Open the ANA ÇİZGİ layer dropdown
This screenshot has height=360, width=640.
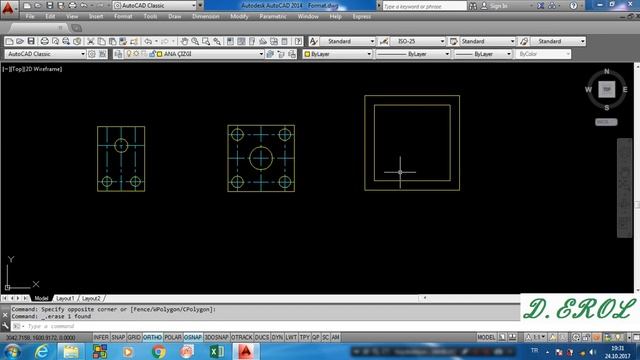(x=194, y=54)
